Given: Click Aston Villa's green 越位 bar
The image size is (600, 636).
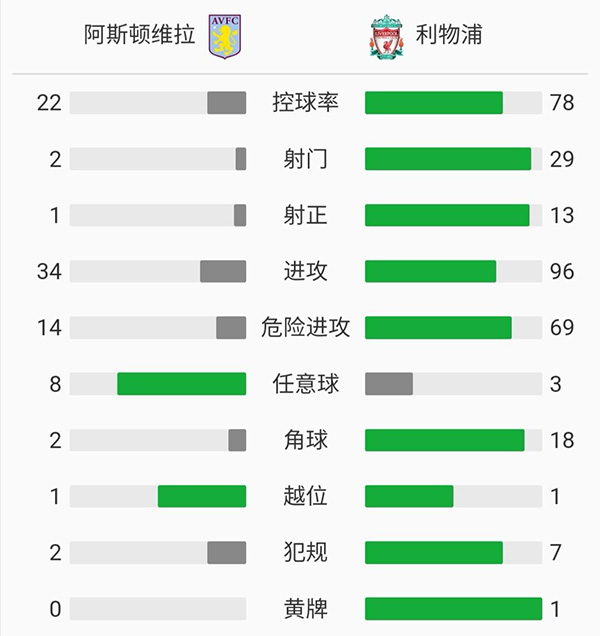Looking at the screenshot, I should (202, 496).
